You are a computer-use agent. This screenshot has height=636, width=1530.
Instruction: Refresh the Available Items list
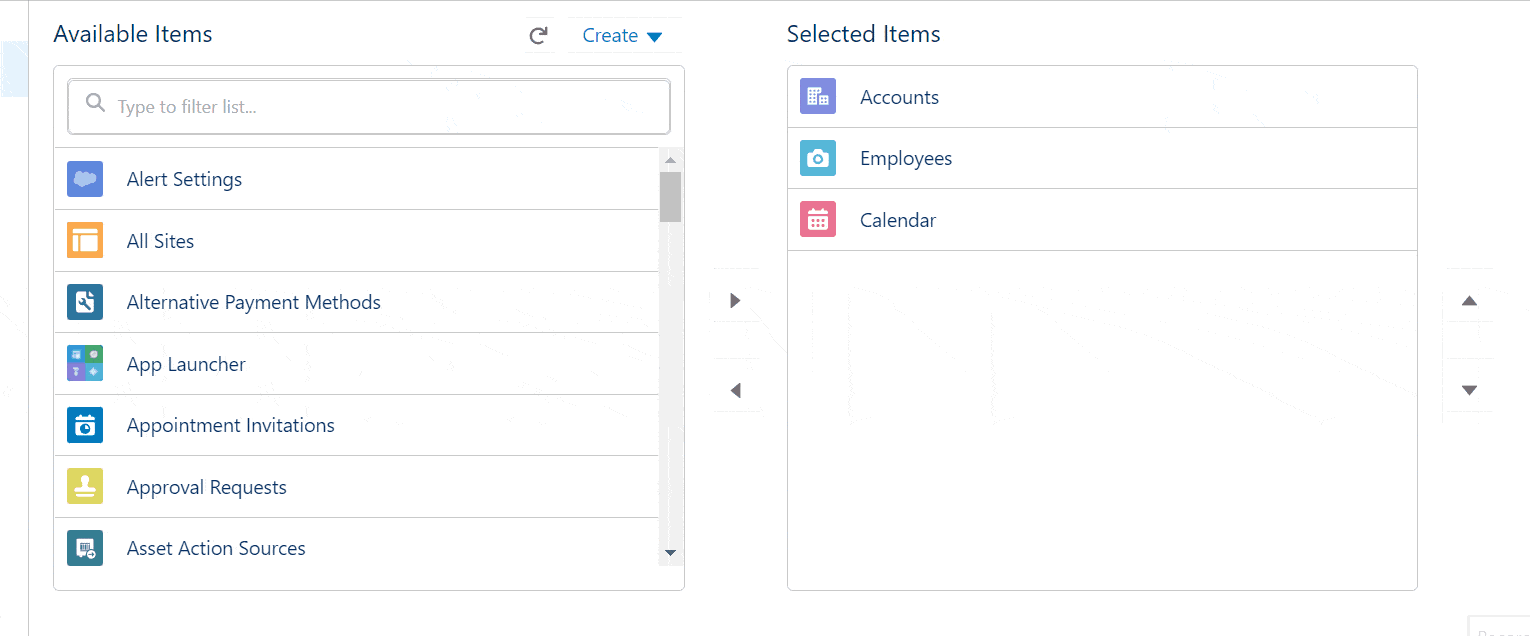tap(539, 35)
